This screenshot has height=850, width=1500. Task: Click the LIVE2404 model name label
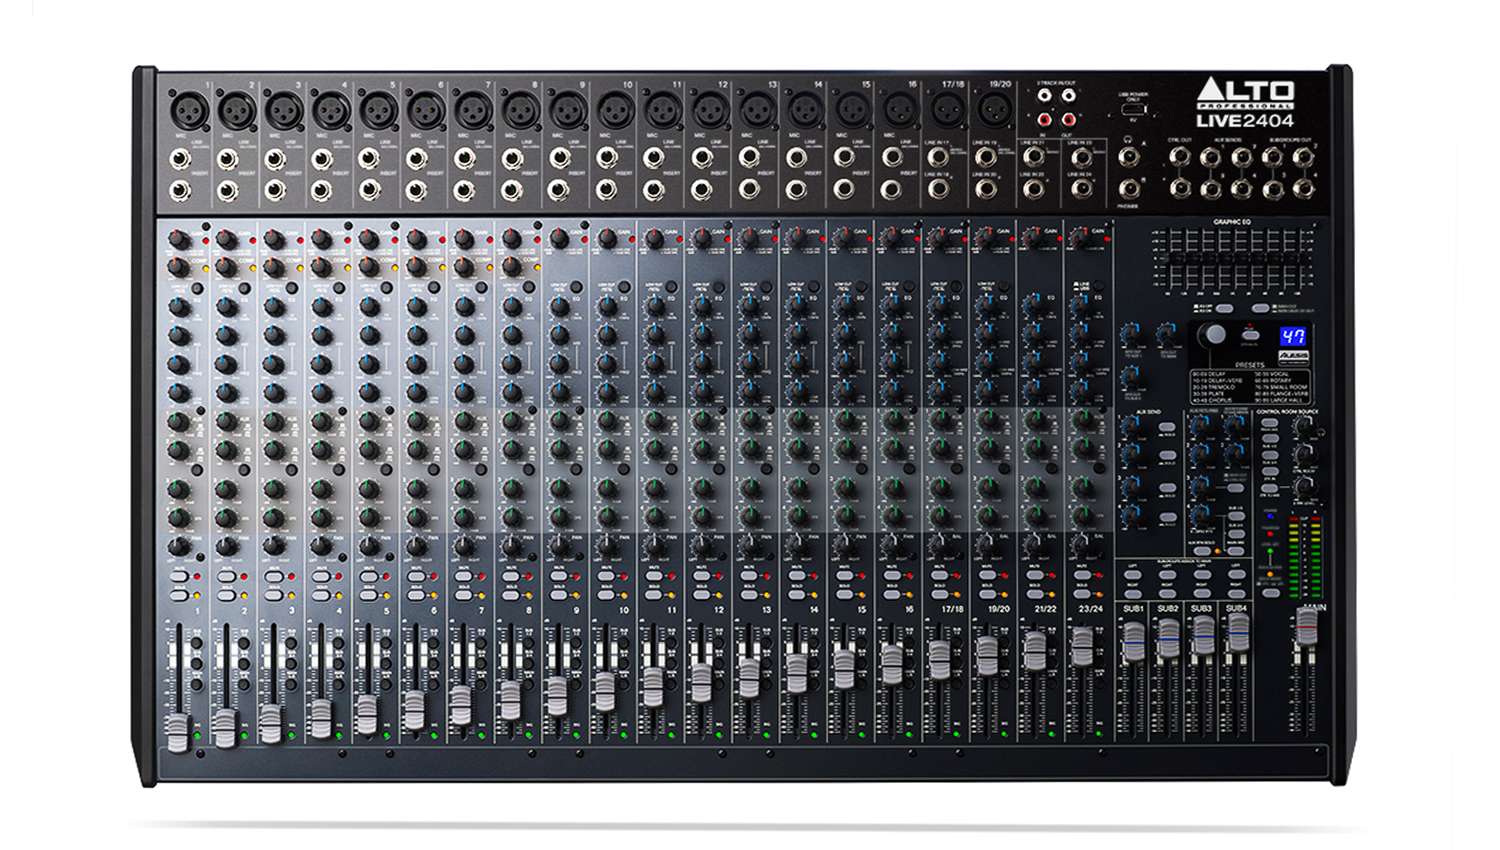tap(1245, 120)
